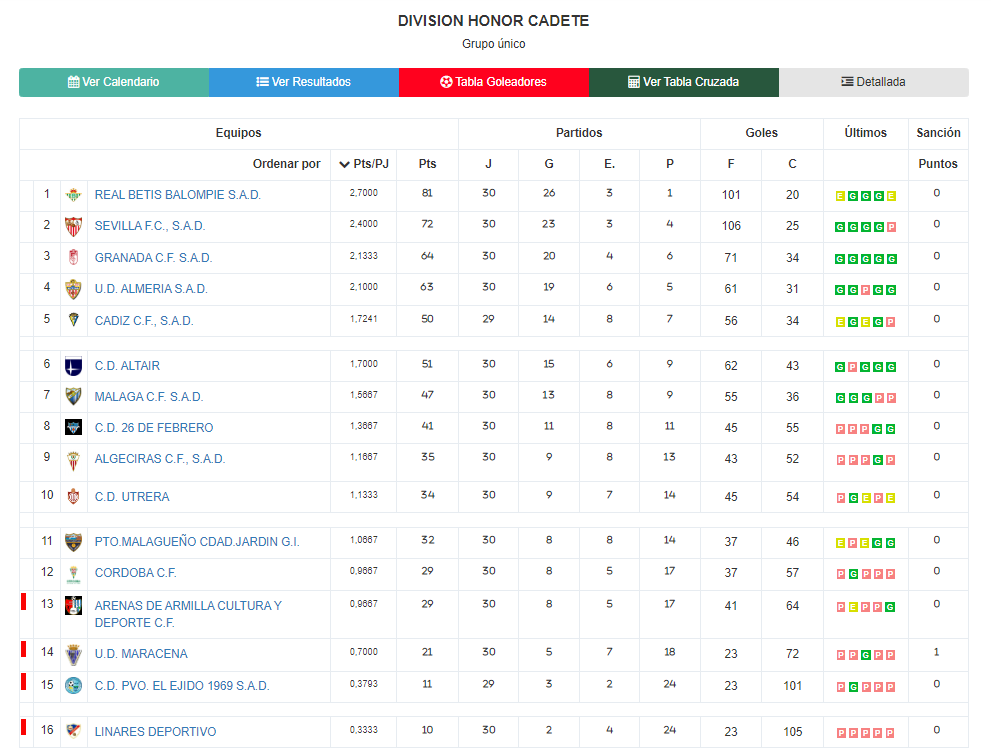Open PTO.MALAGUEÑO CDAD.JARDIN G.I. team link
Viewport: 991px width, 752px height.
(x=197, y=542)
